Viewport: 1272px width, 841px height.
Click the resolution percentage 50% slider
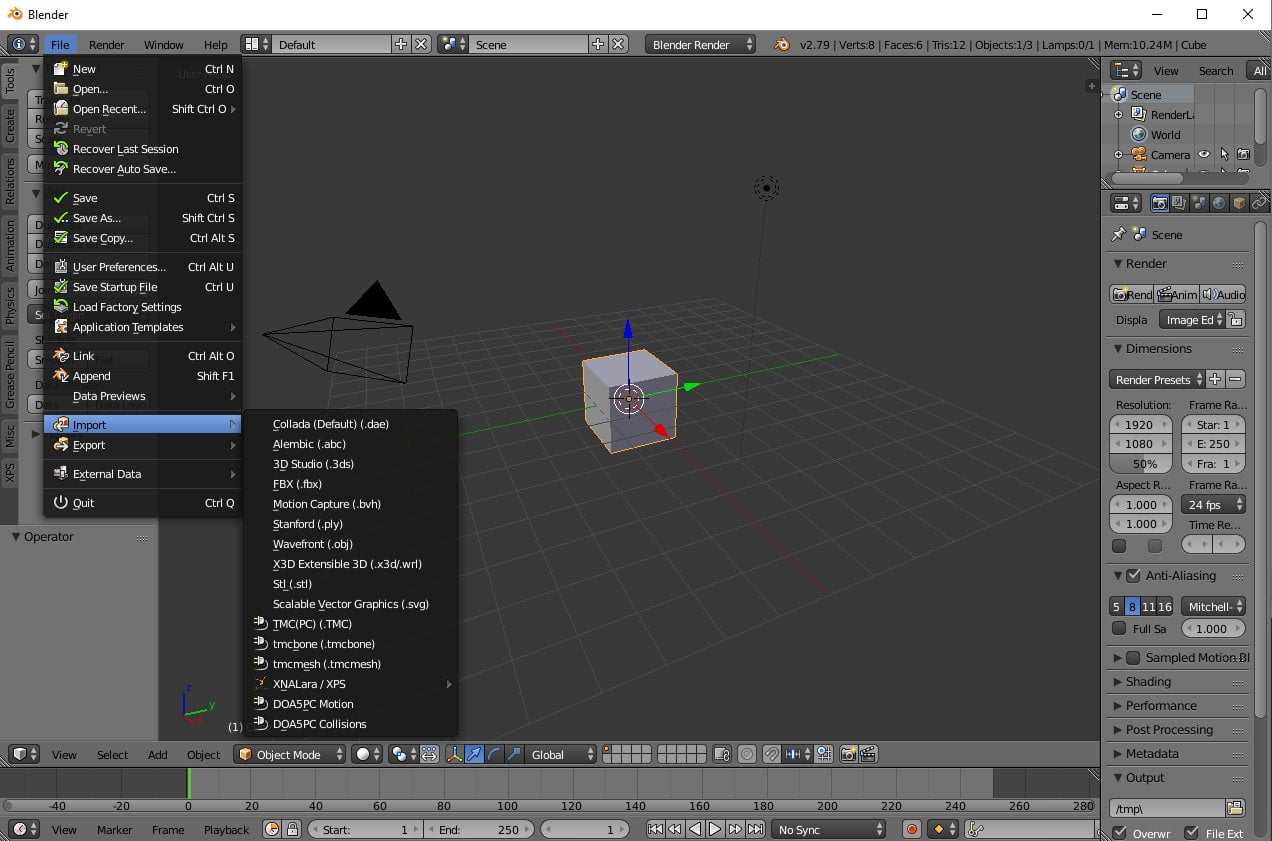[x=1140, y=464]
